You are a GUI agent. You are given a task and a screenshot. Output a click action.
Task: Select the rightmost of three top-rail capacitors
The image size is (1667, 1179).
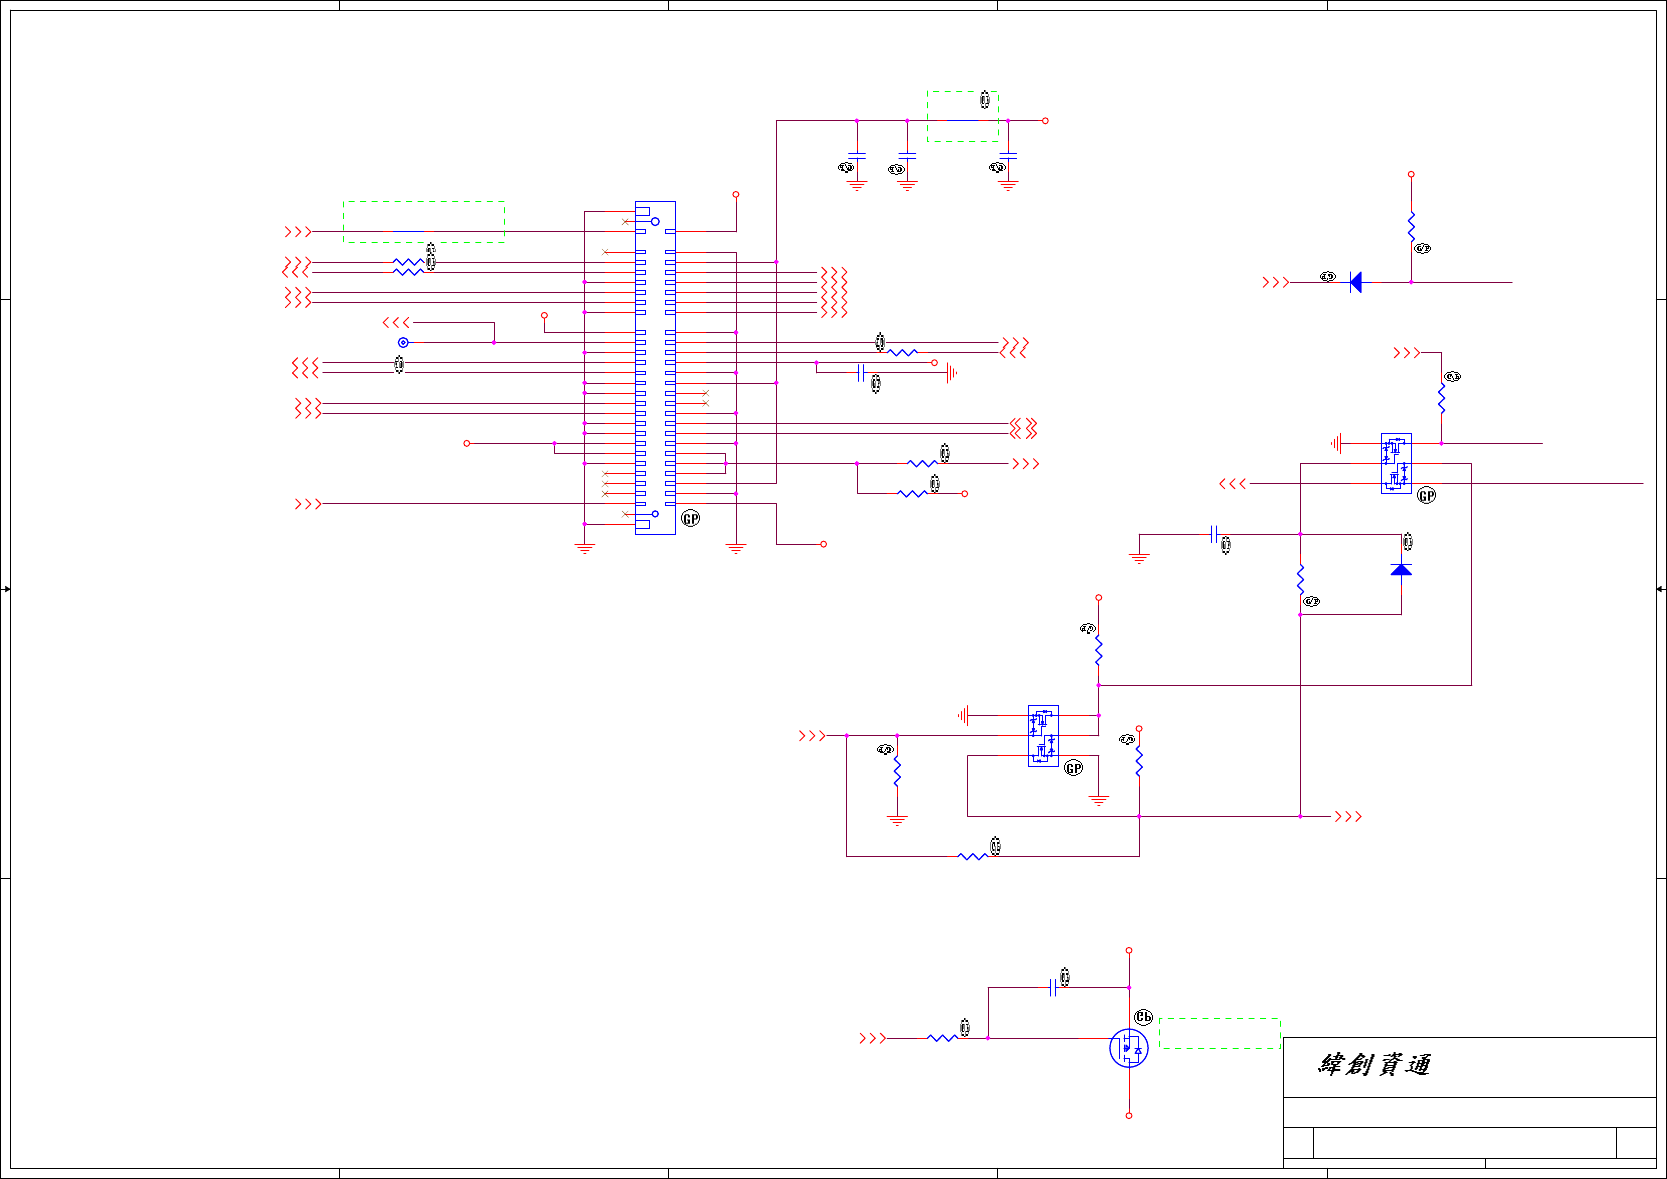1008,156
